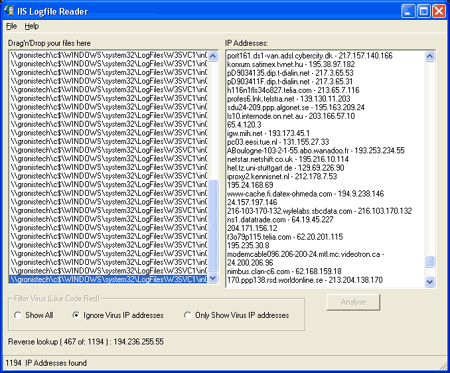Screen dimensions: 450x373
Task: Open the File menu
Action: click(11, 26)
